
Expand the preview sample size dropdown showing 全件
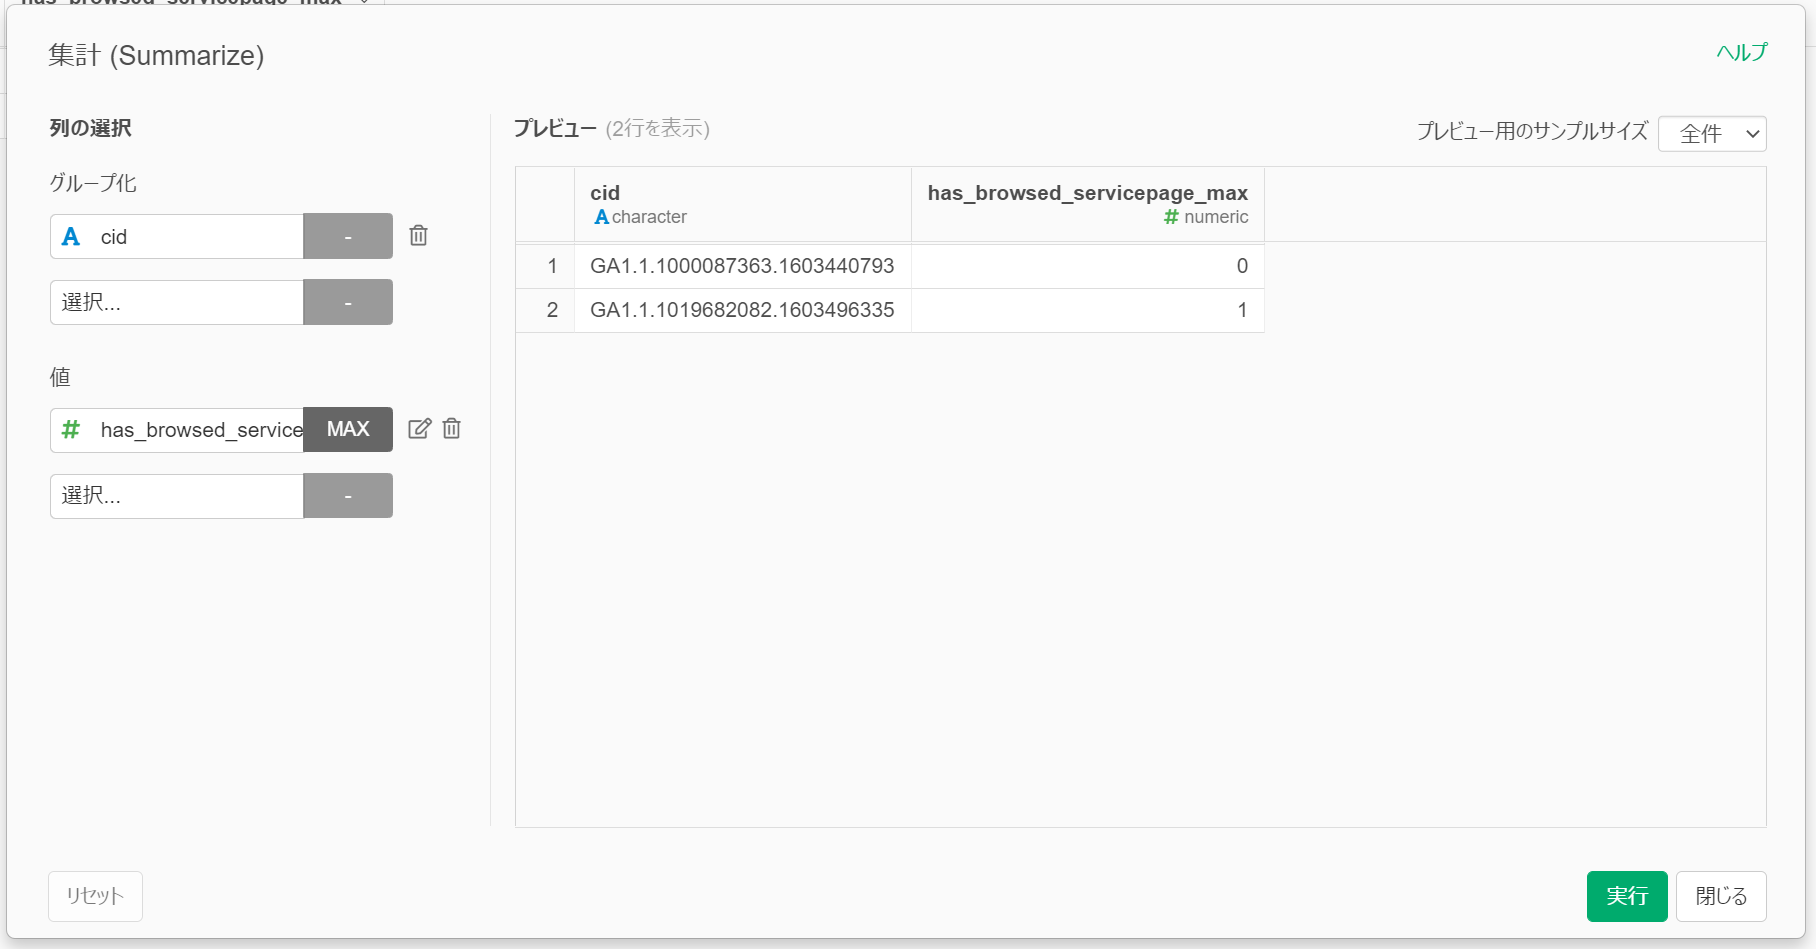tap(1712, 134)
